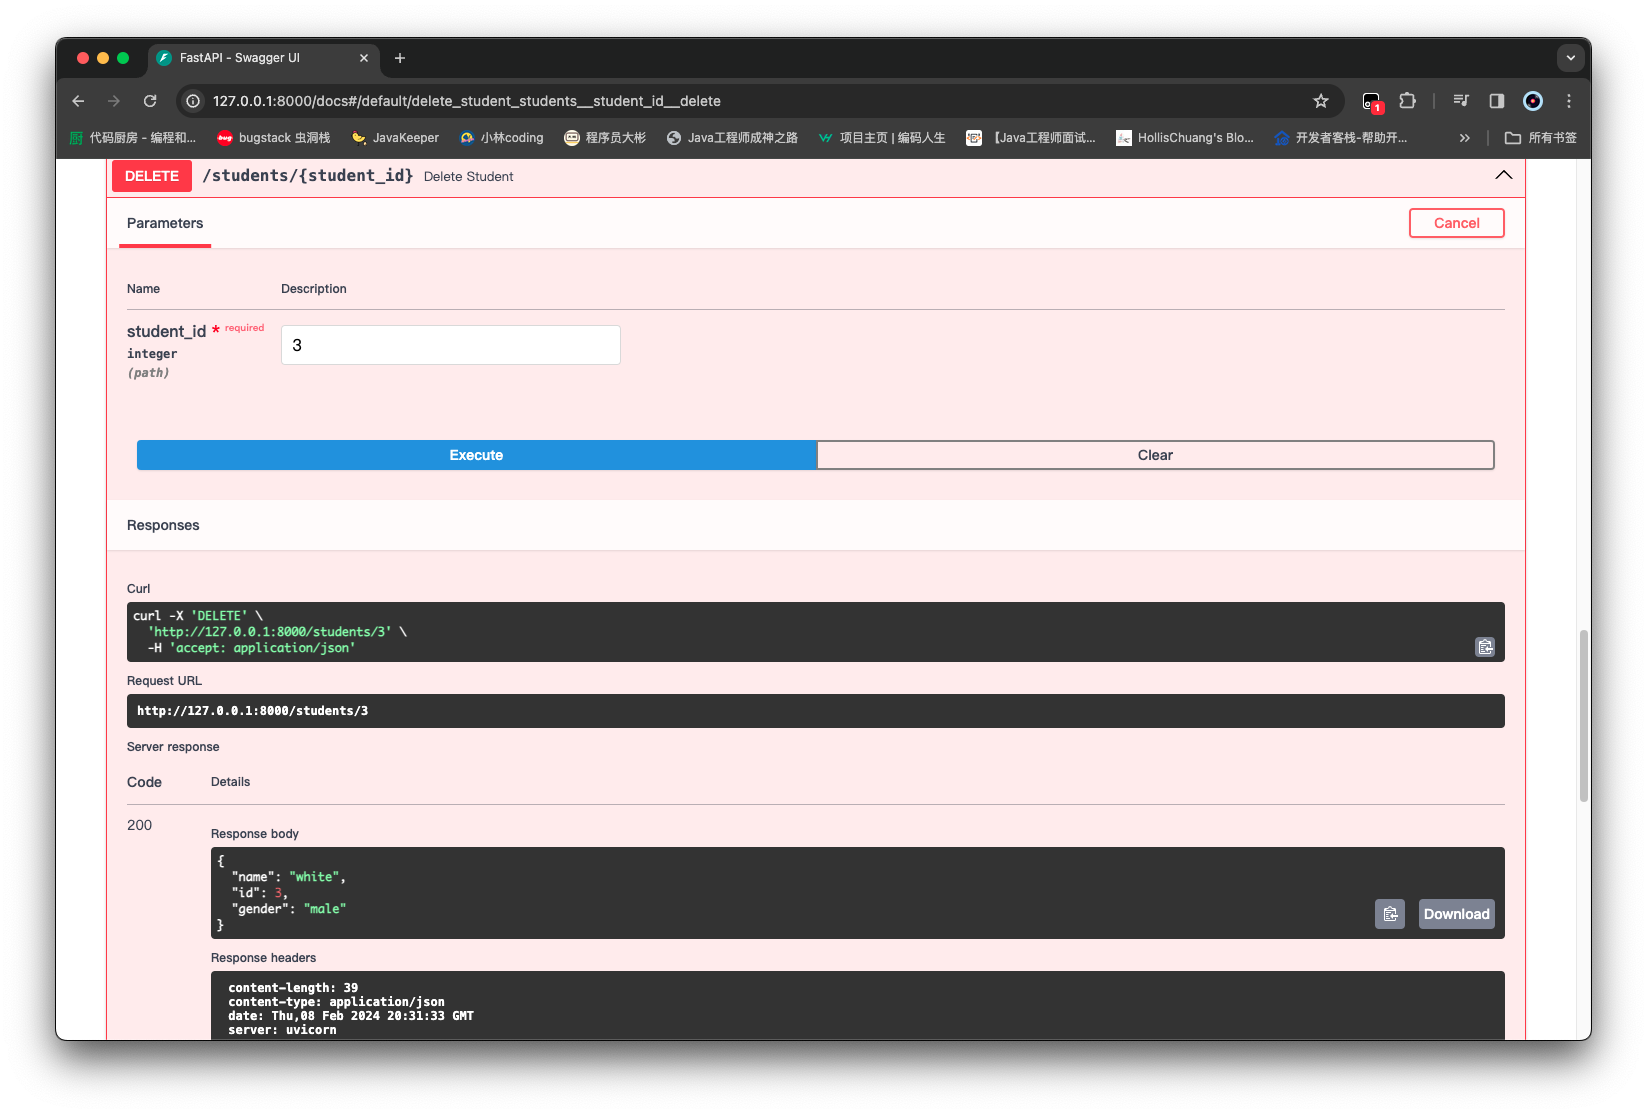Open the JavaKeeper bookmark
This screenshot has height=1114, width=1647.
(x=395, y=138)
